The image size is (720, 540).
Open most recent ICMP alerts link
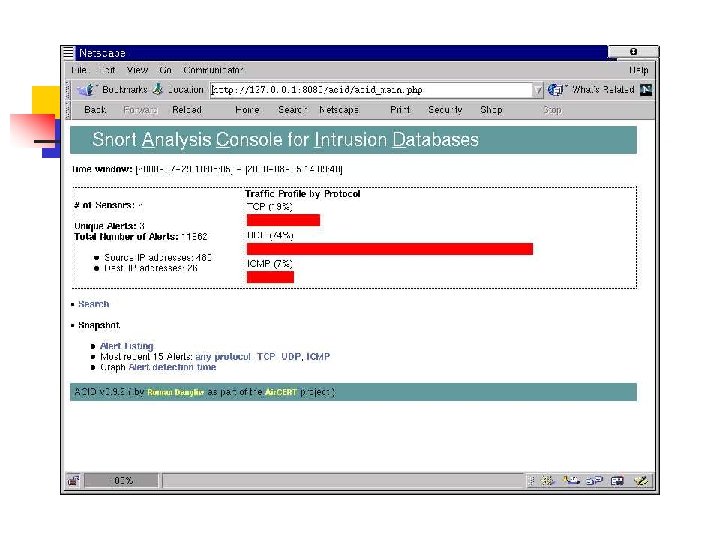pyautogui.click(x=318, y=357)
